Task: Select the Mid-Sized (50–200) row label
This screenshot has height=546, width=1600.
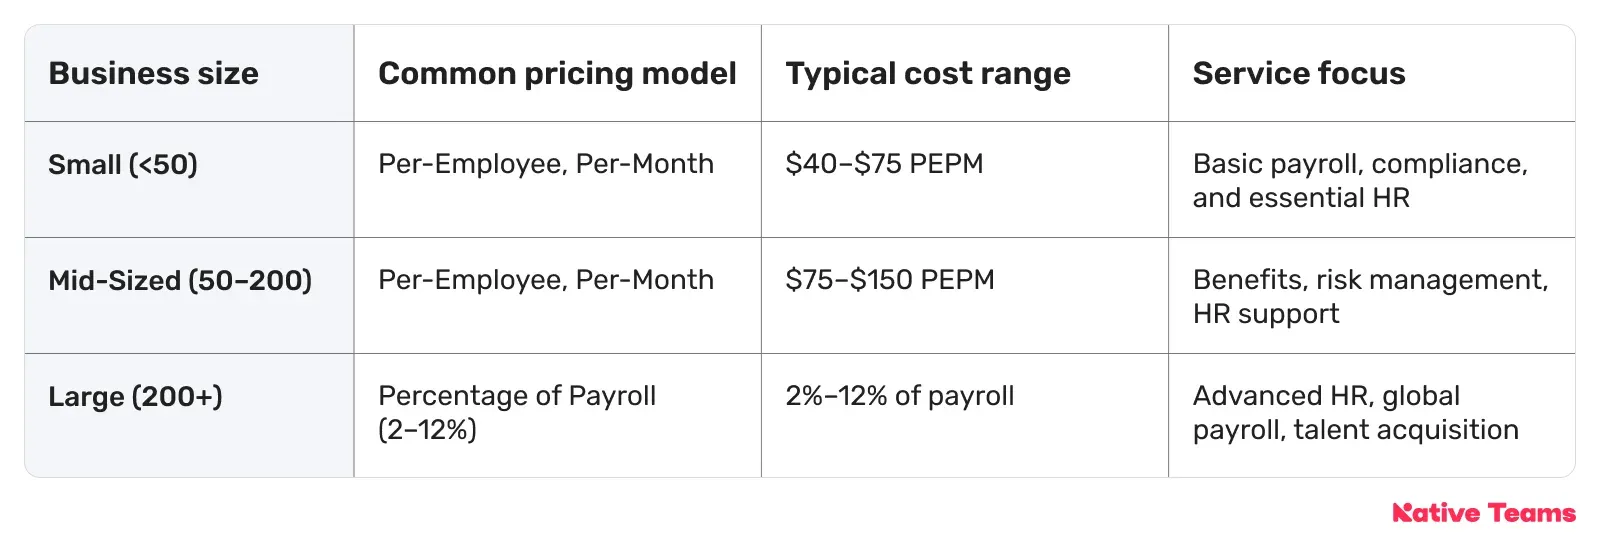Action: 180,280
